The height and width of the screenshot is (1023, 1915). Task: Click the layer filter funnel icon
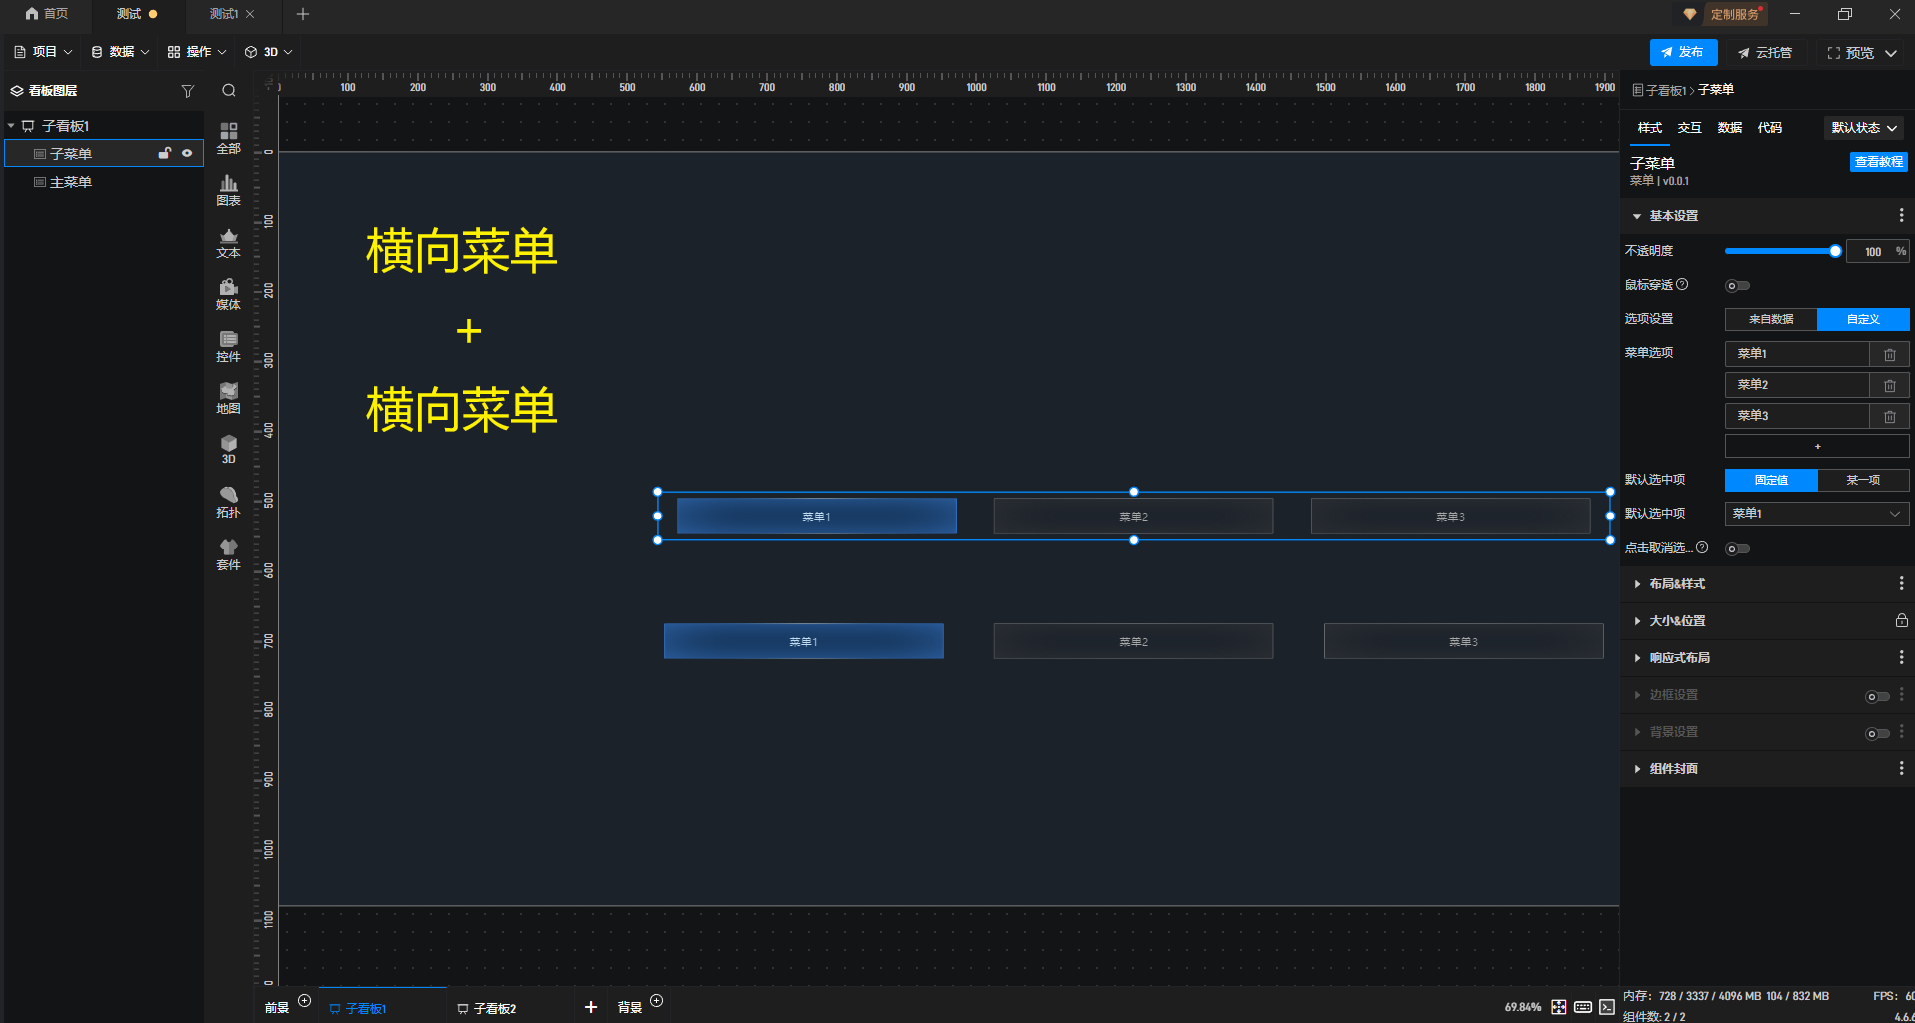point(187,91)
